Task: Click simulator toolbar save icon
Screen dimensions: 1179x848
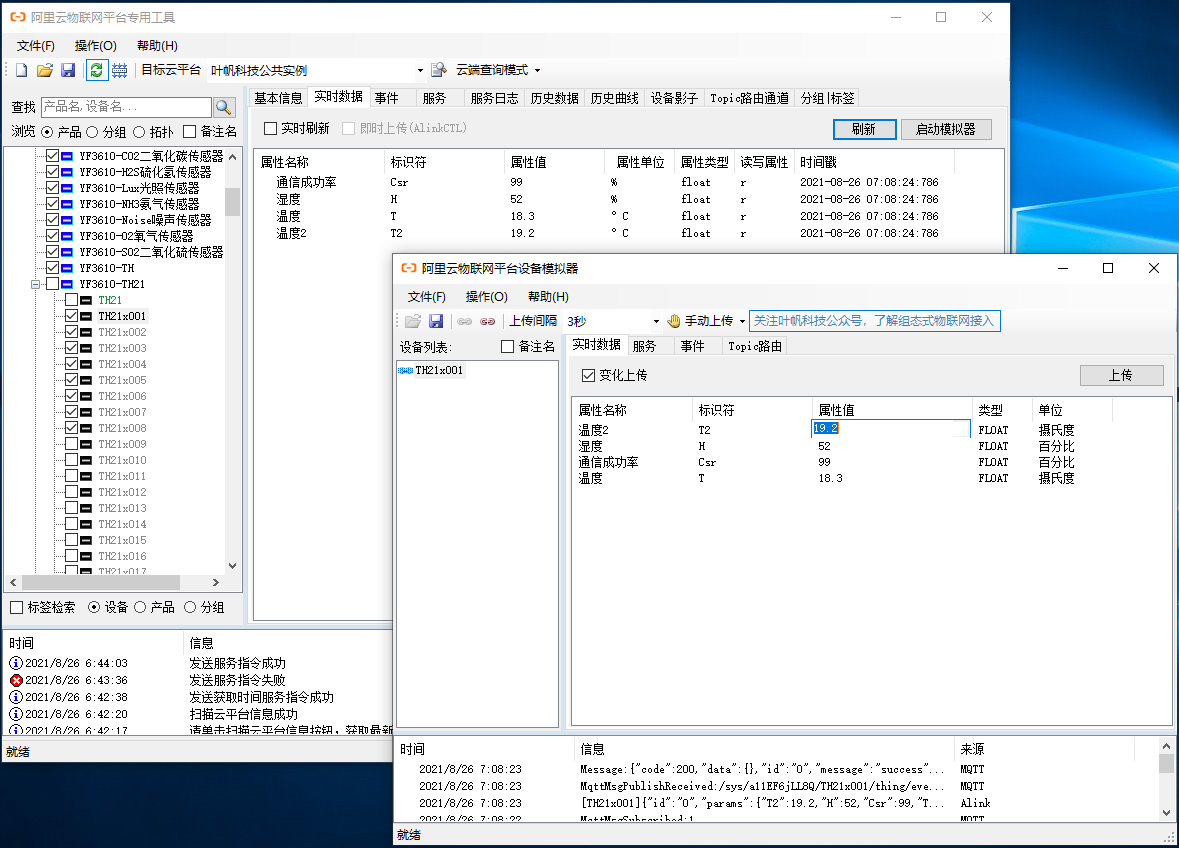Action: (435, 321)
